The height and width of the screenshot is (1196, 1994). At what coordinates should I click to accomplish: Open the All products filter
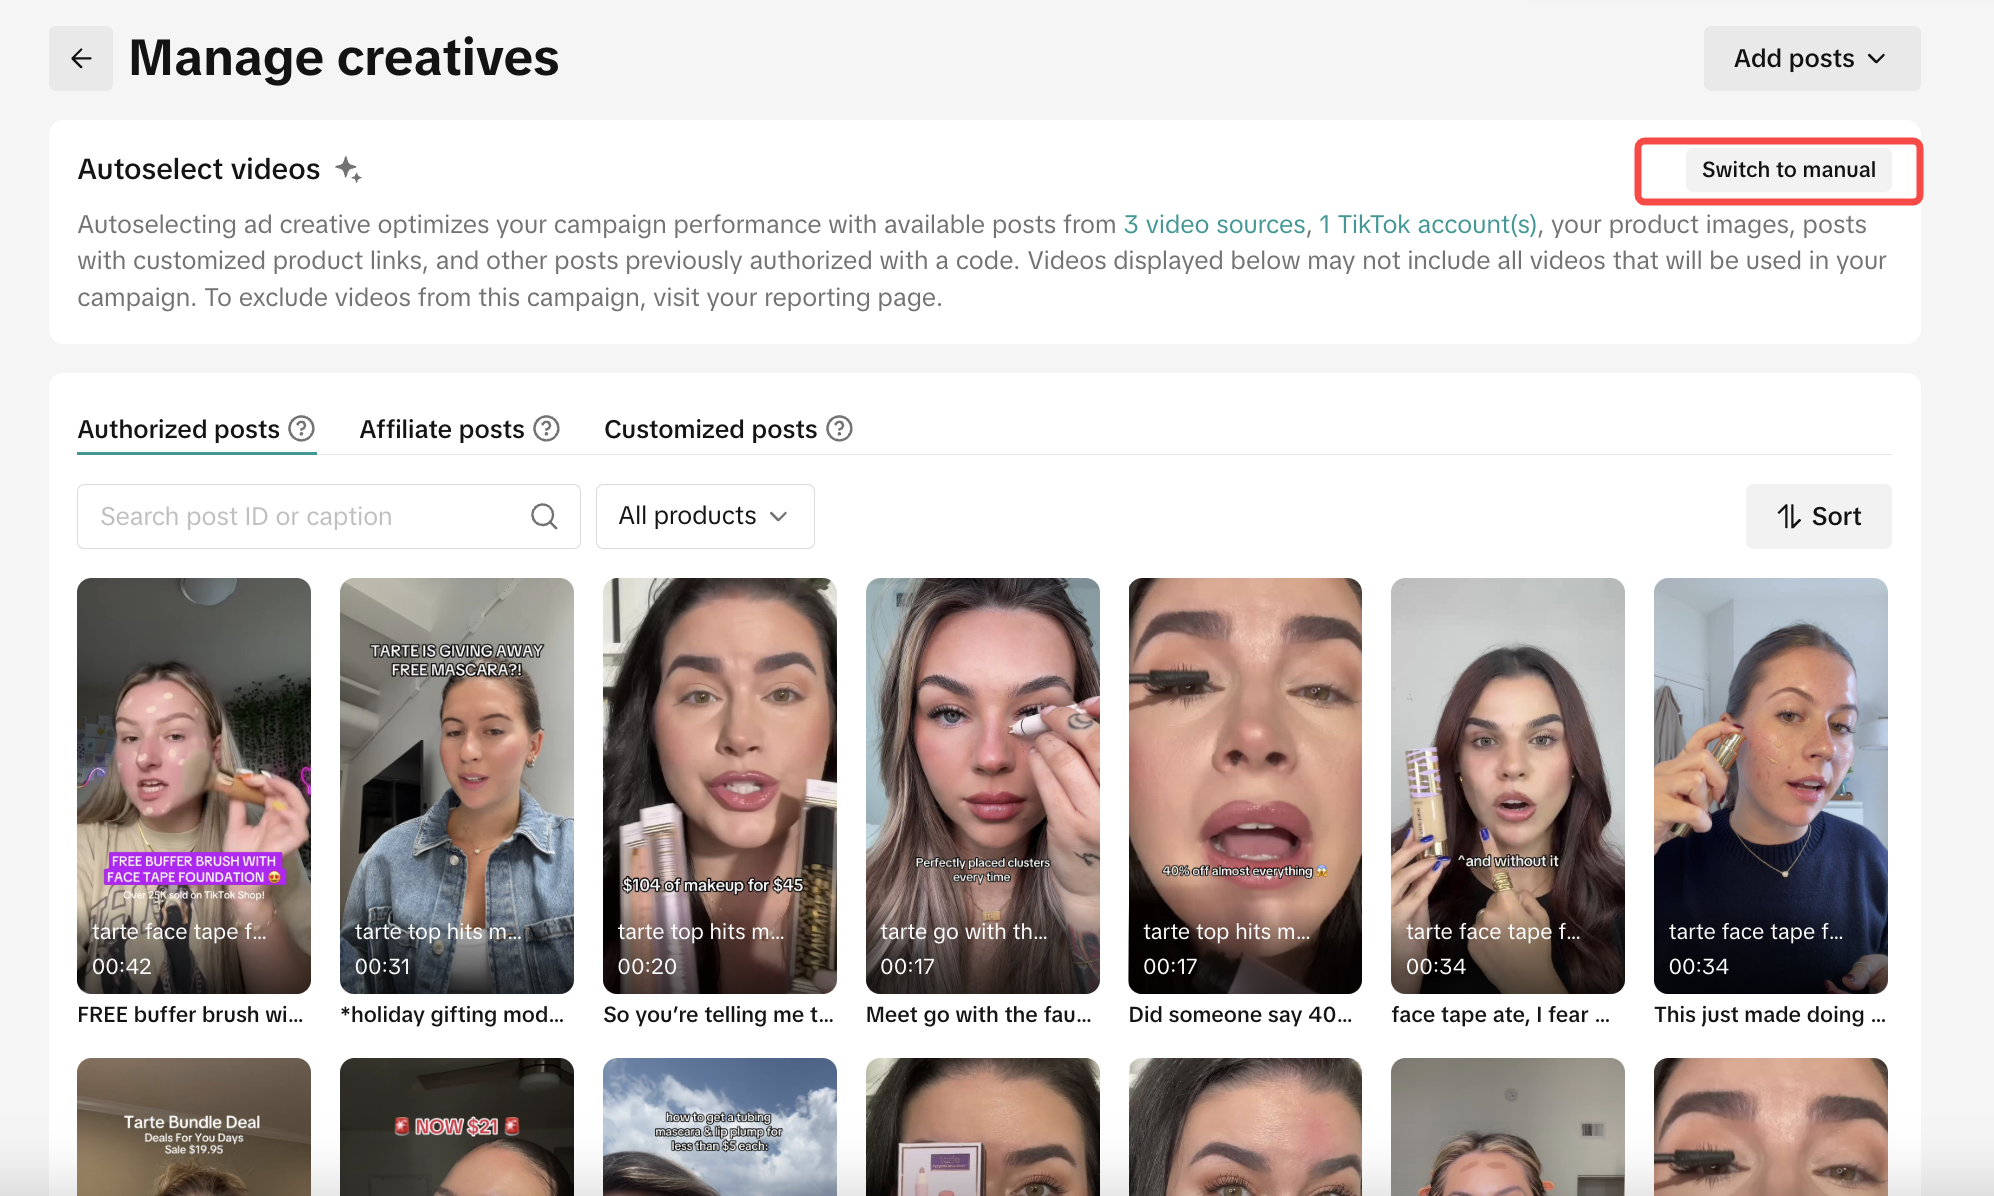coord(704,516)
